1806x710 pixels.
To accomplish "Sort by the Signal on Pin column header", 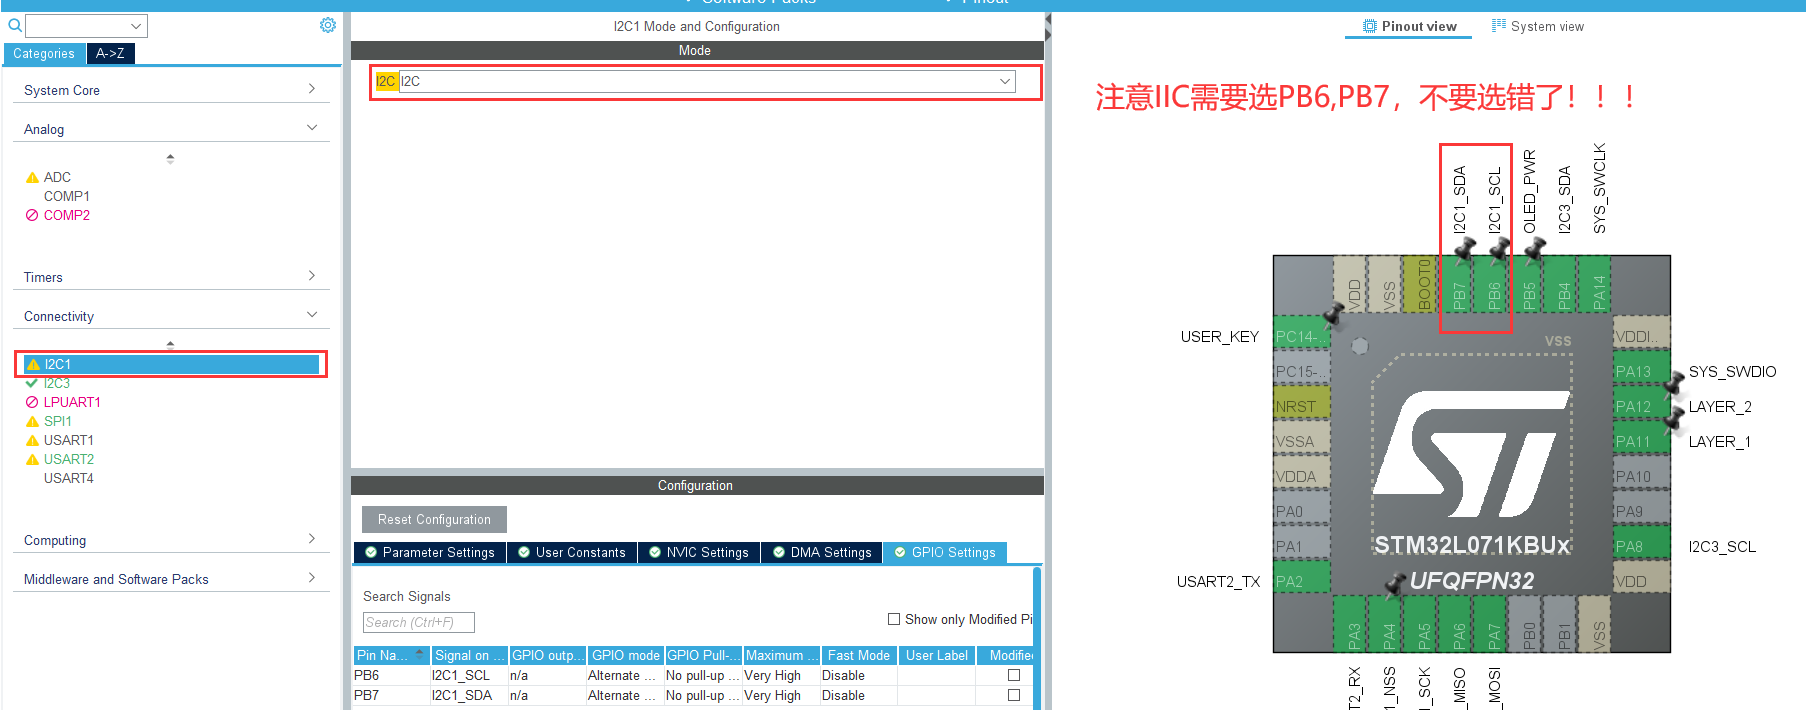I will pos(470,655).
